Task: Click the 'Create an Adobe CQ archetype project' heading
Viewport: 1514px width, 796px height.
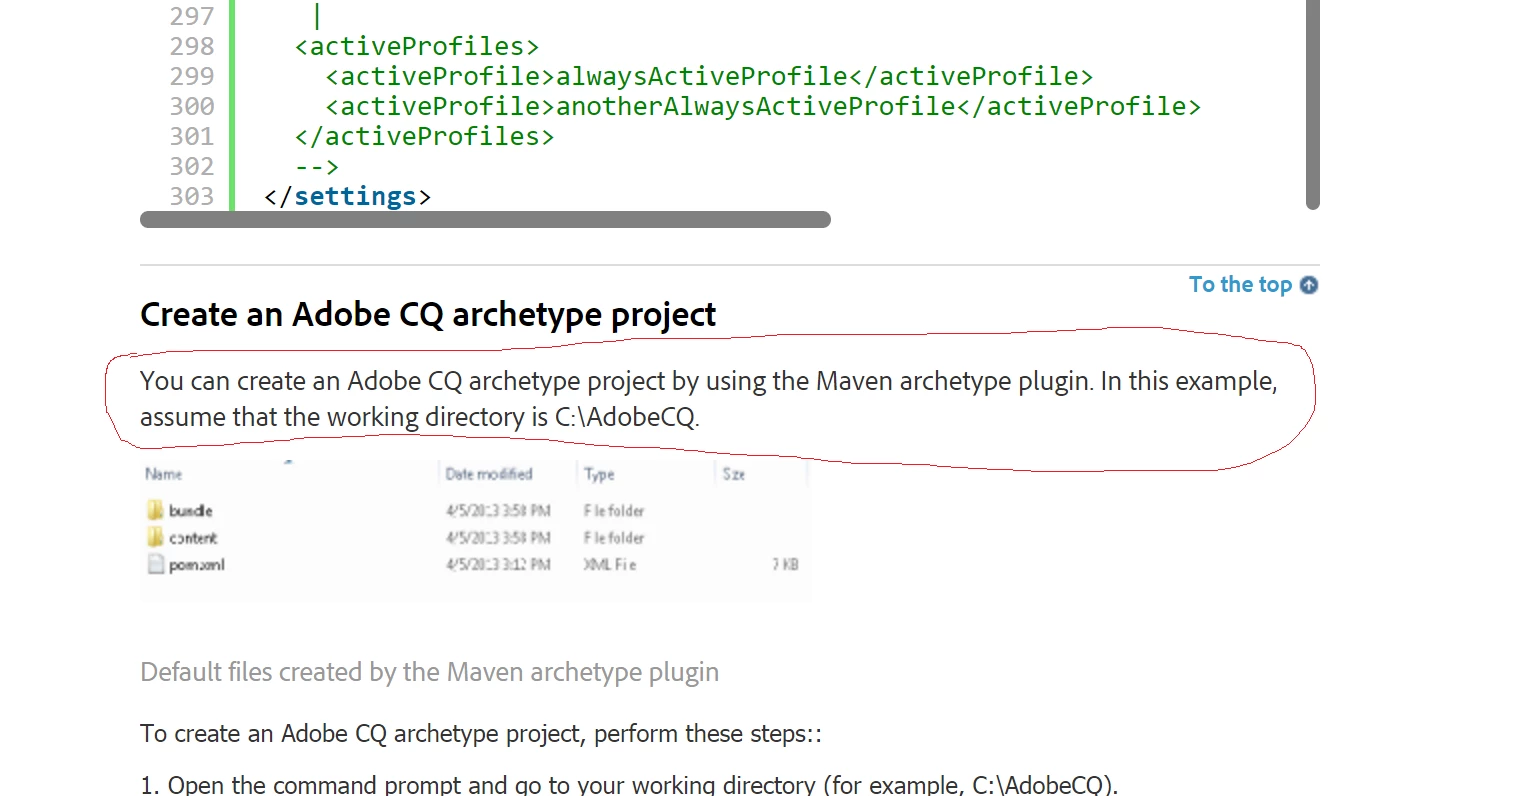Action: click(x=428, y=315)
